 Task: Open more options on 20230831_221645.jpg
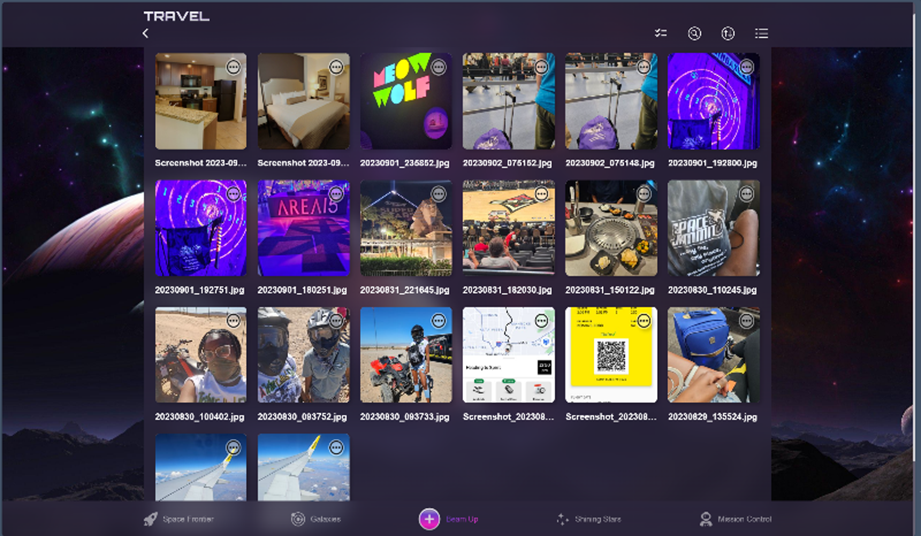point(438,194)
